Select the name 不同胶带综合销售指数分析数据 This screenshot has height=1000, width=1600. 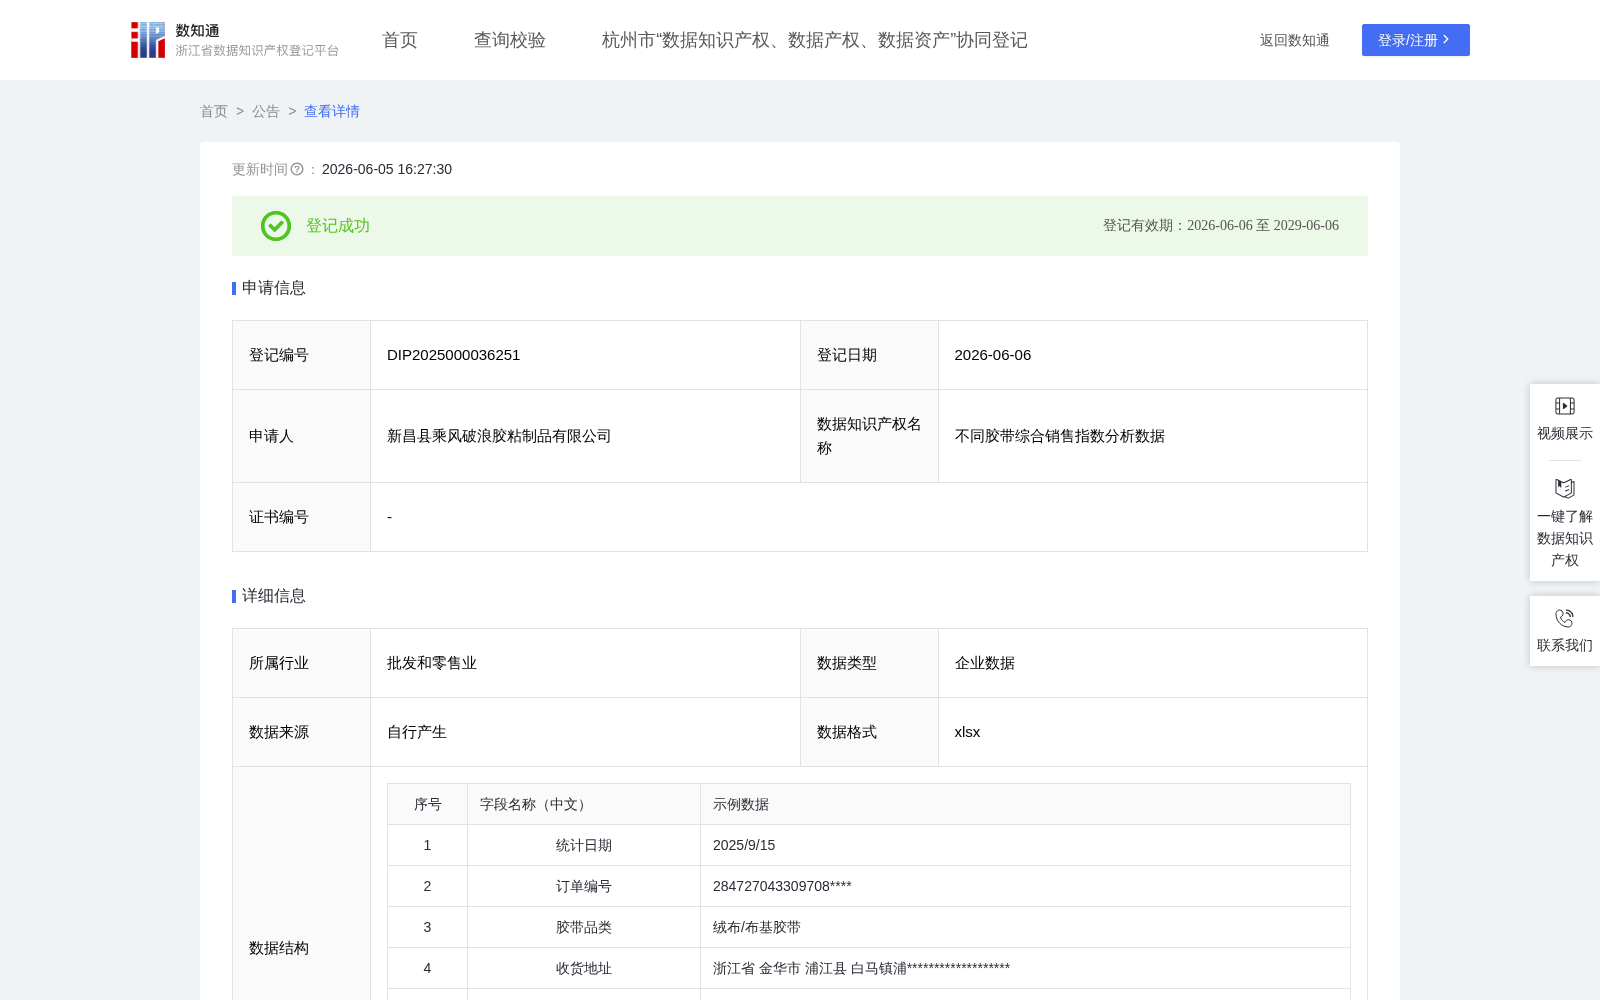[x=1060, y=436]
